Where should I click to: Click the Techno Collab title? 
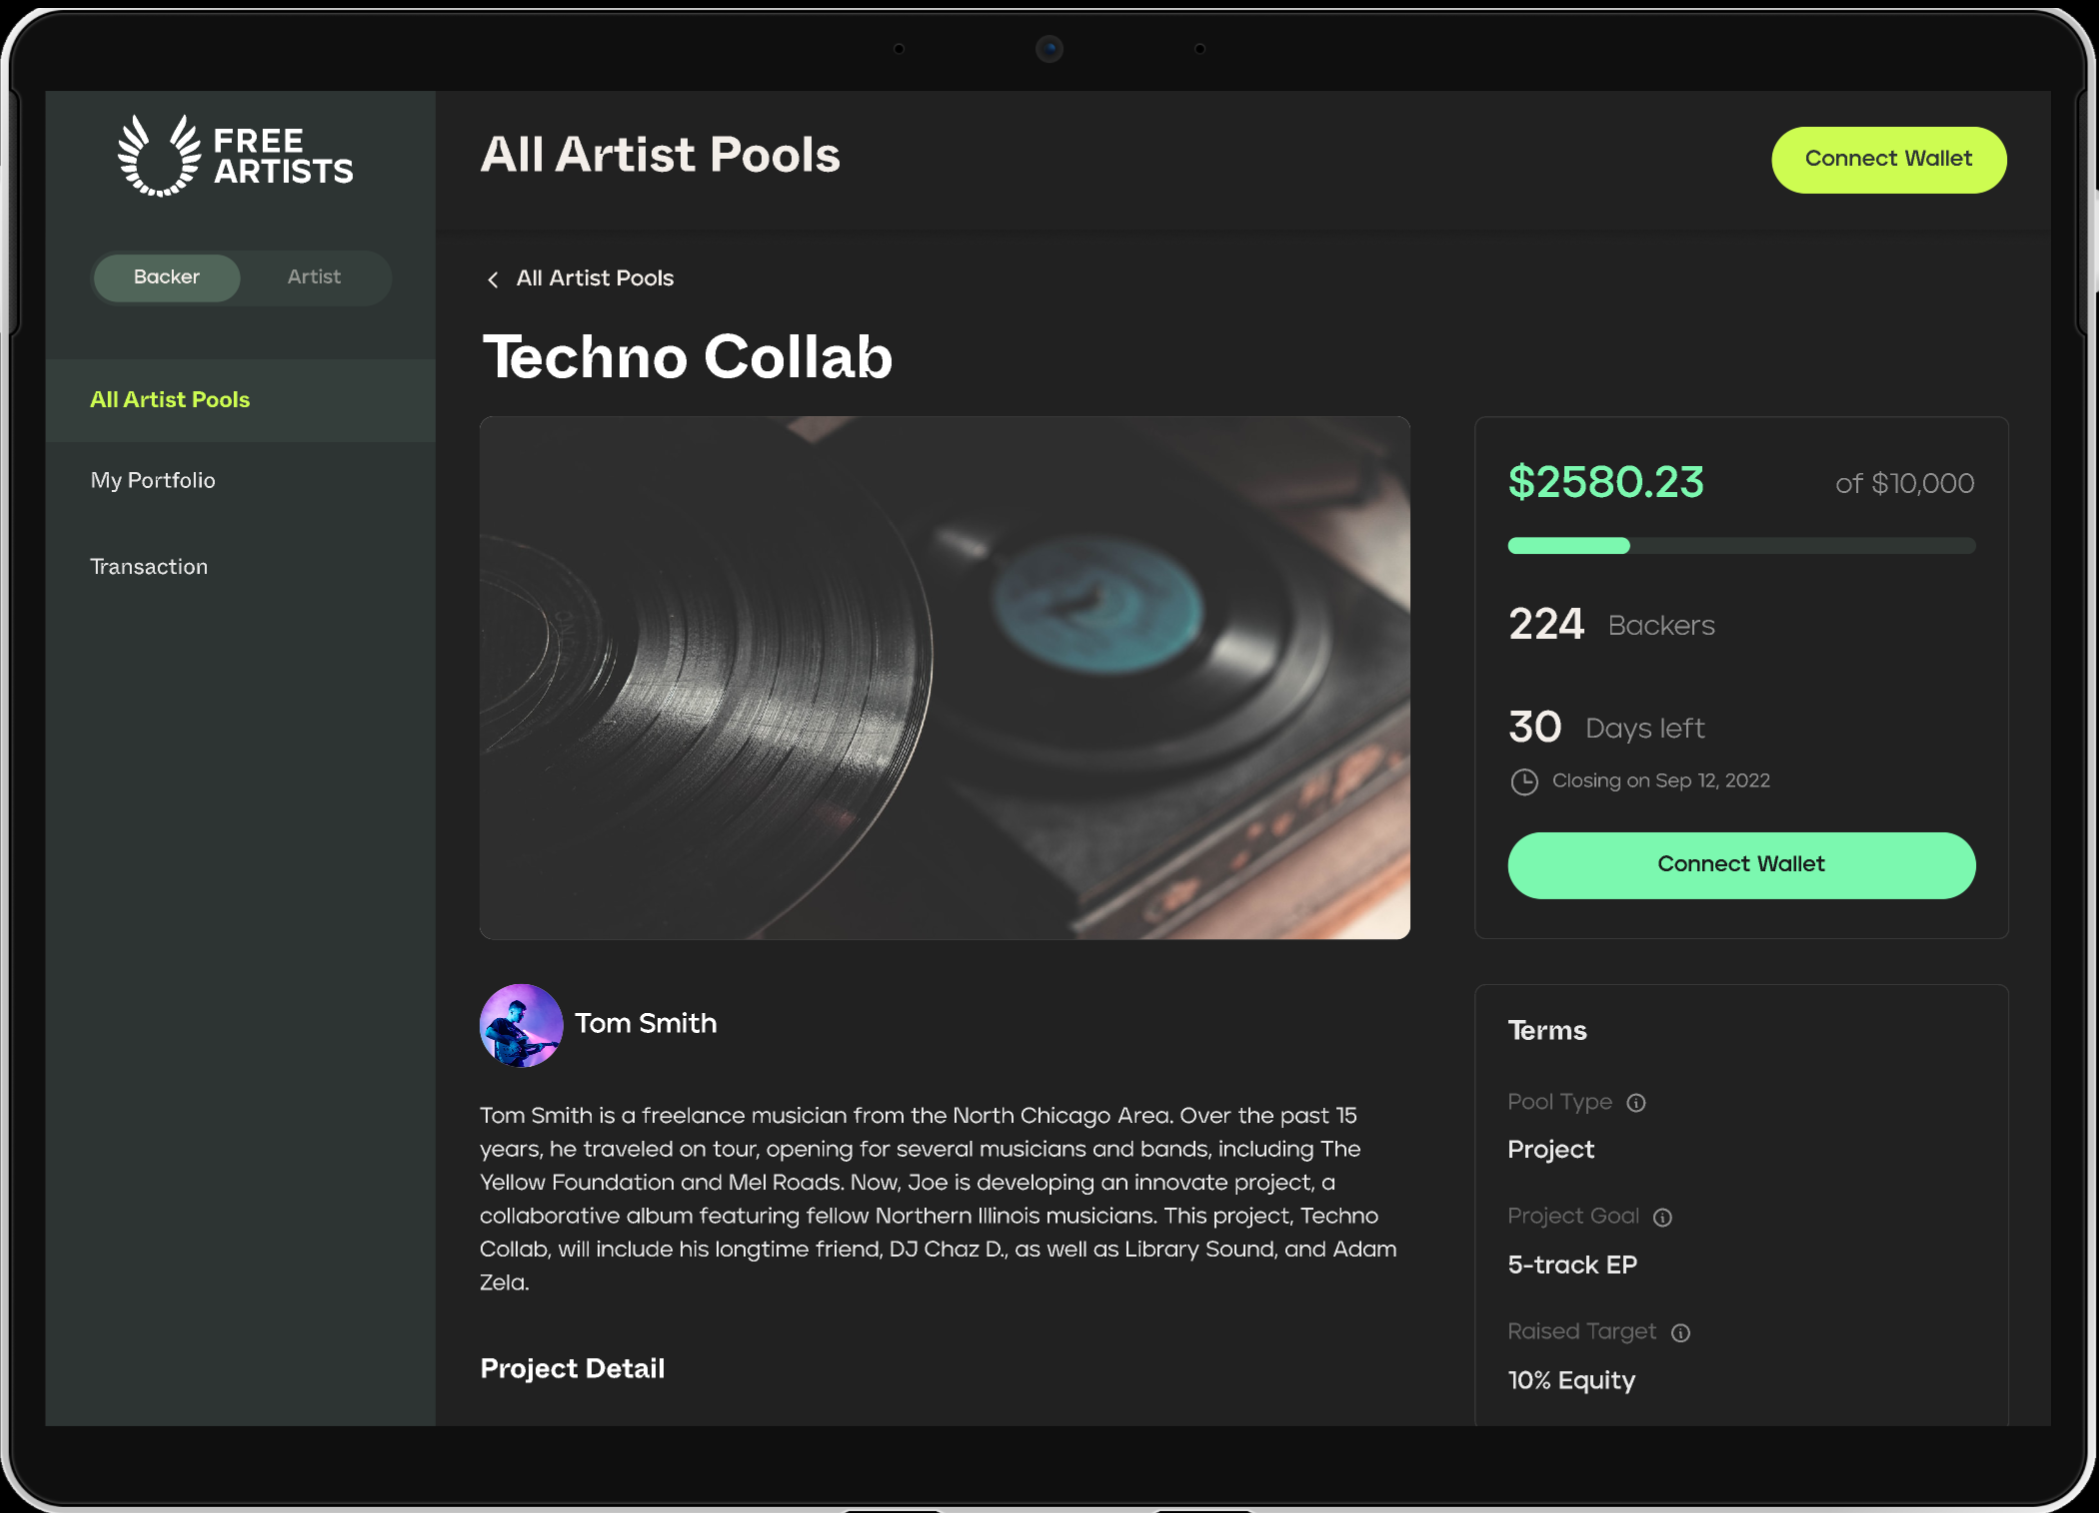click(x=687, y=357)
